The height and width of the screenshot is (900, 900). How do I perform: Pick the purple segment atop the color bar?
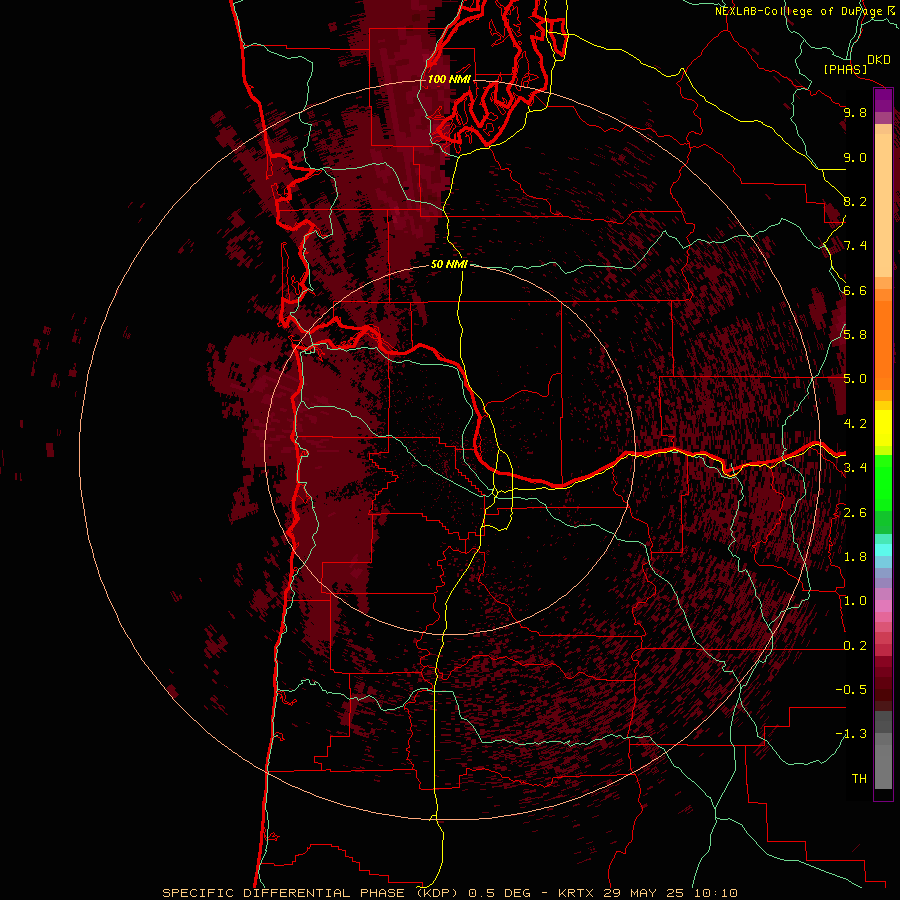[x=883, y=100]
